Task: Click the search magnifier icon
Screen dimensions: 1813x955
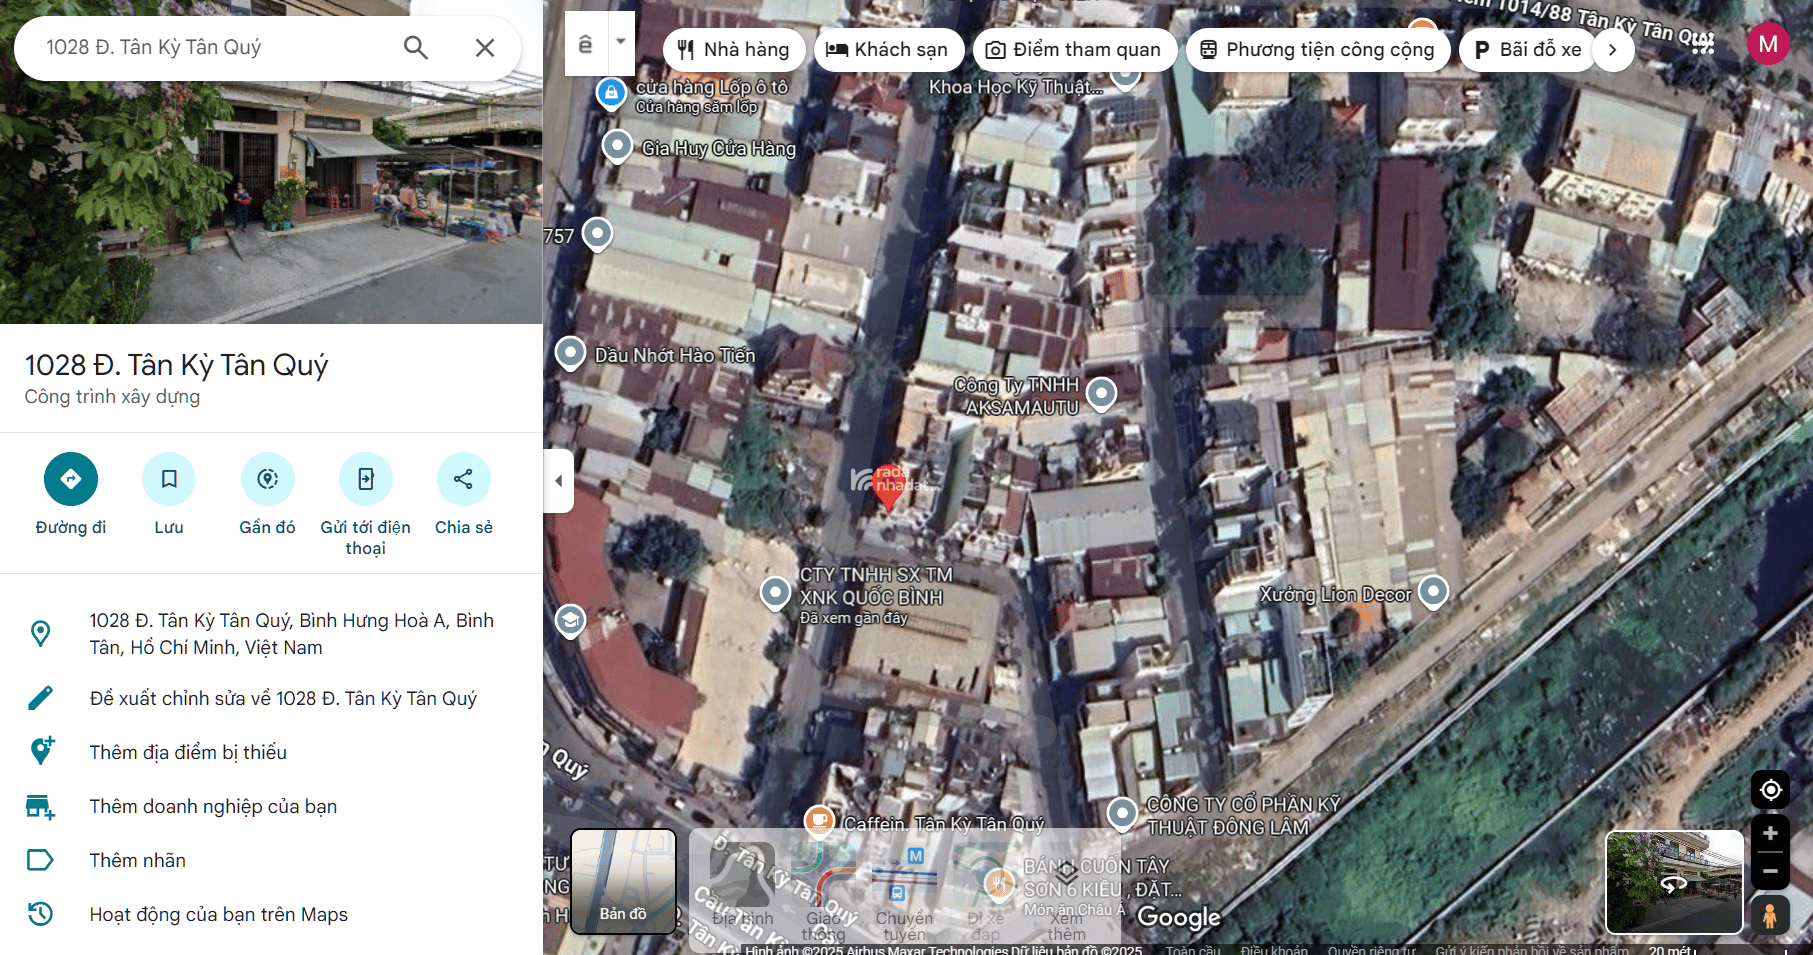Action: point(416,47)
